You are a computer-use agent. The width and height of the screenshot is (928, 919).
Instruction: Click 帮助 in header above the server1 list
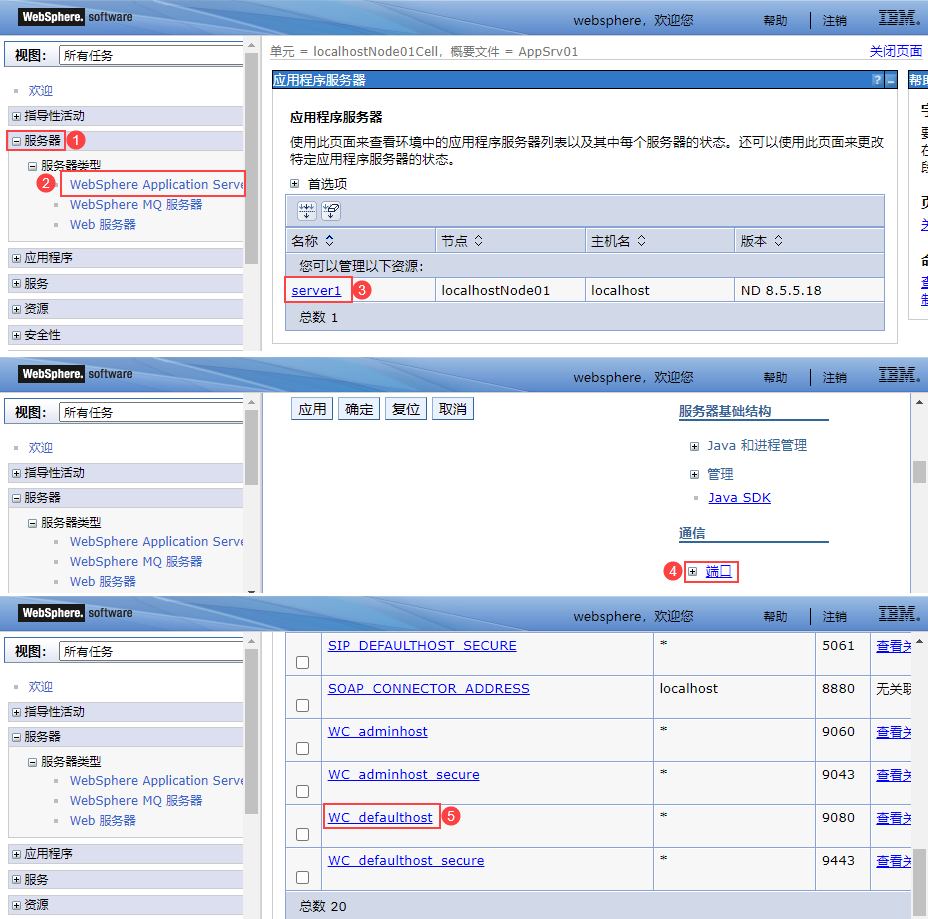[x=775, y=21]
